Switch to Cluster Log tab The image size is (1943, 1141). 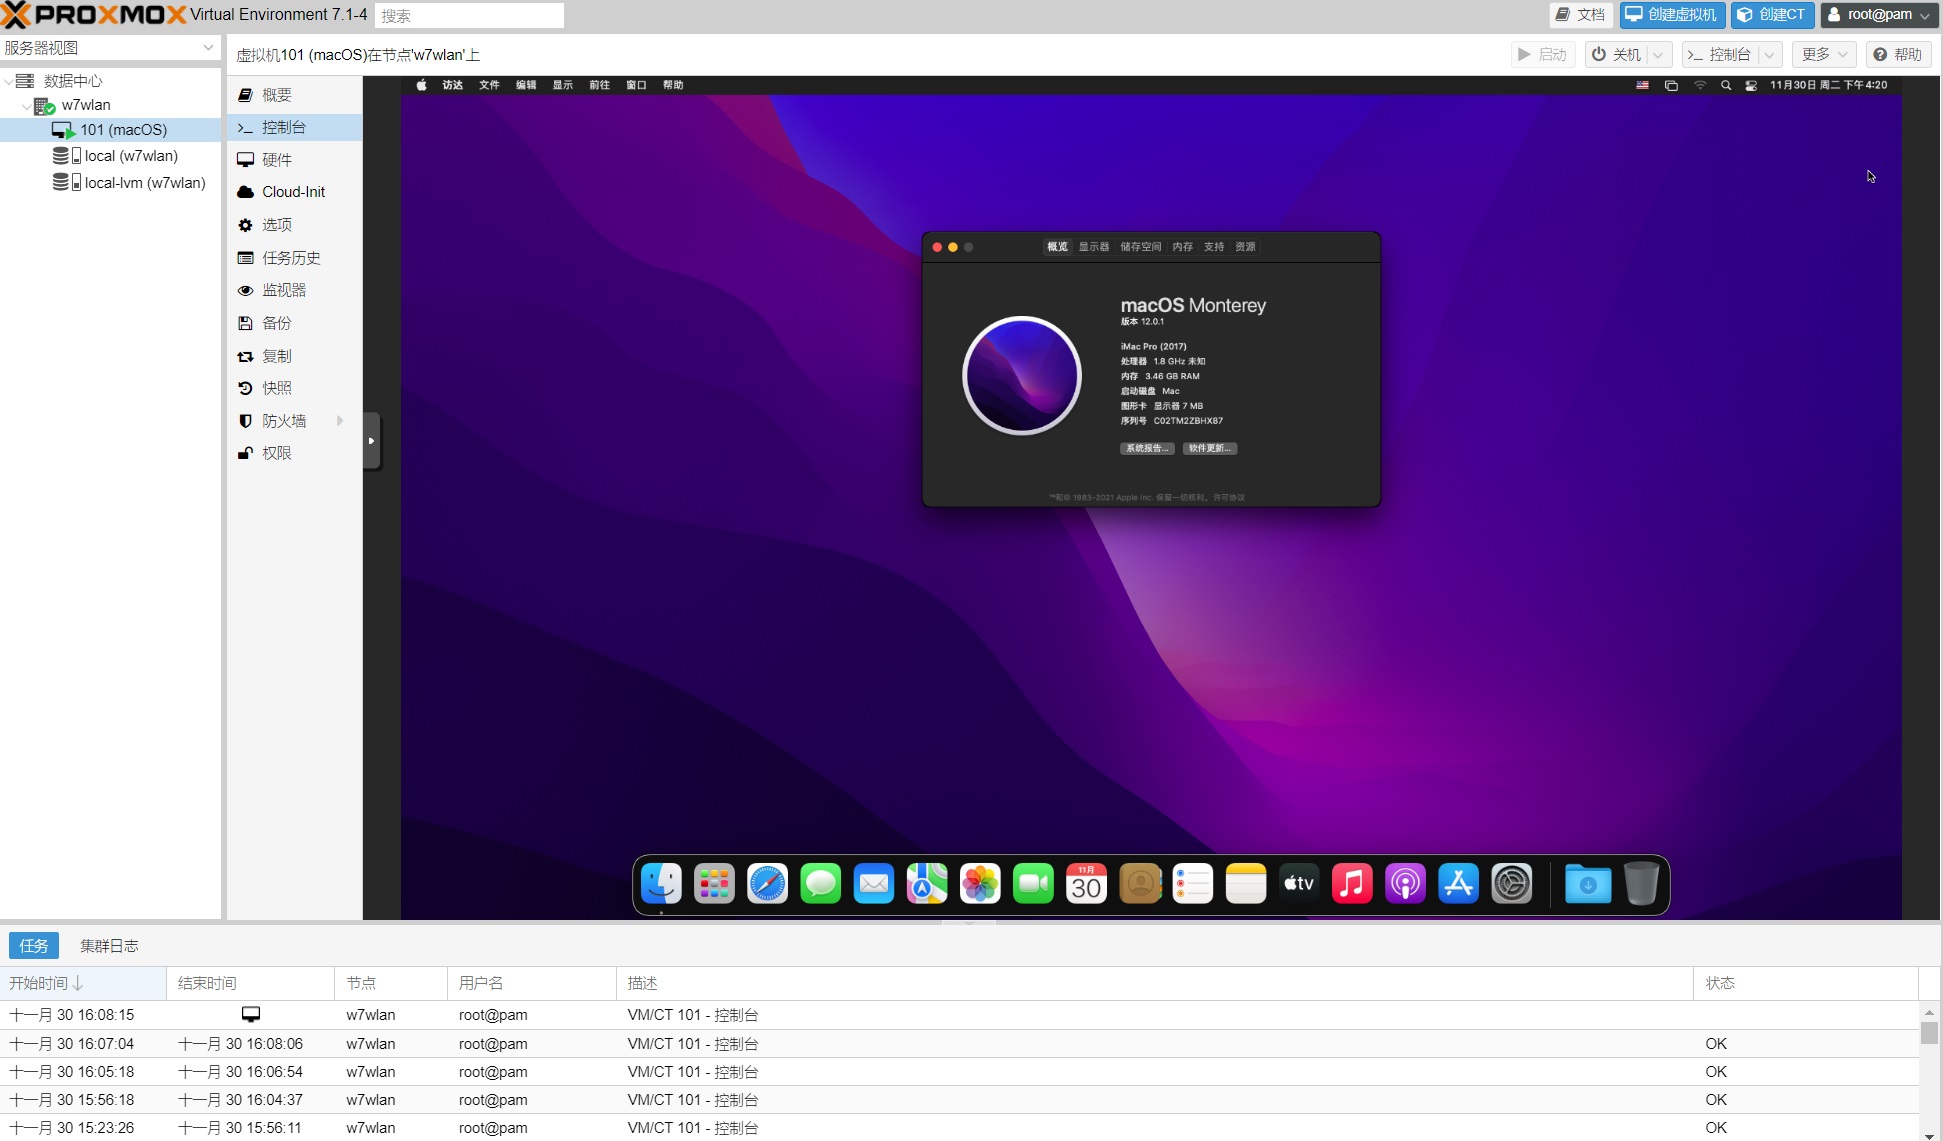109,945
